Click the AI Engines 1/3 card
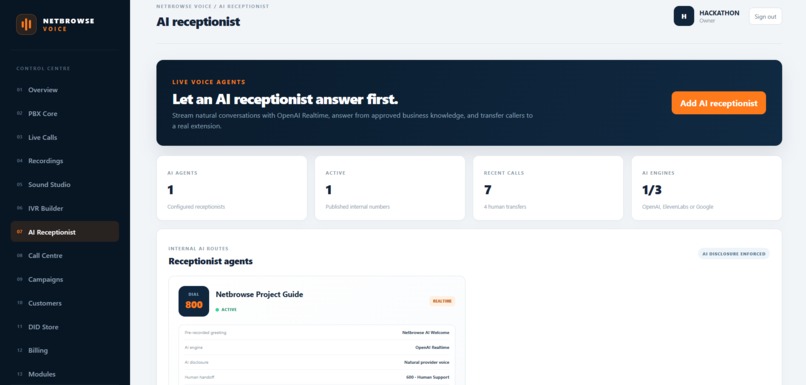Viewport: 806px width, 385px height. [706, 188]
